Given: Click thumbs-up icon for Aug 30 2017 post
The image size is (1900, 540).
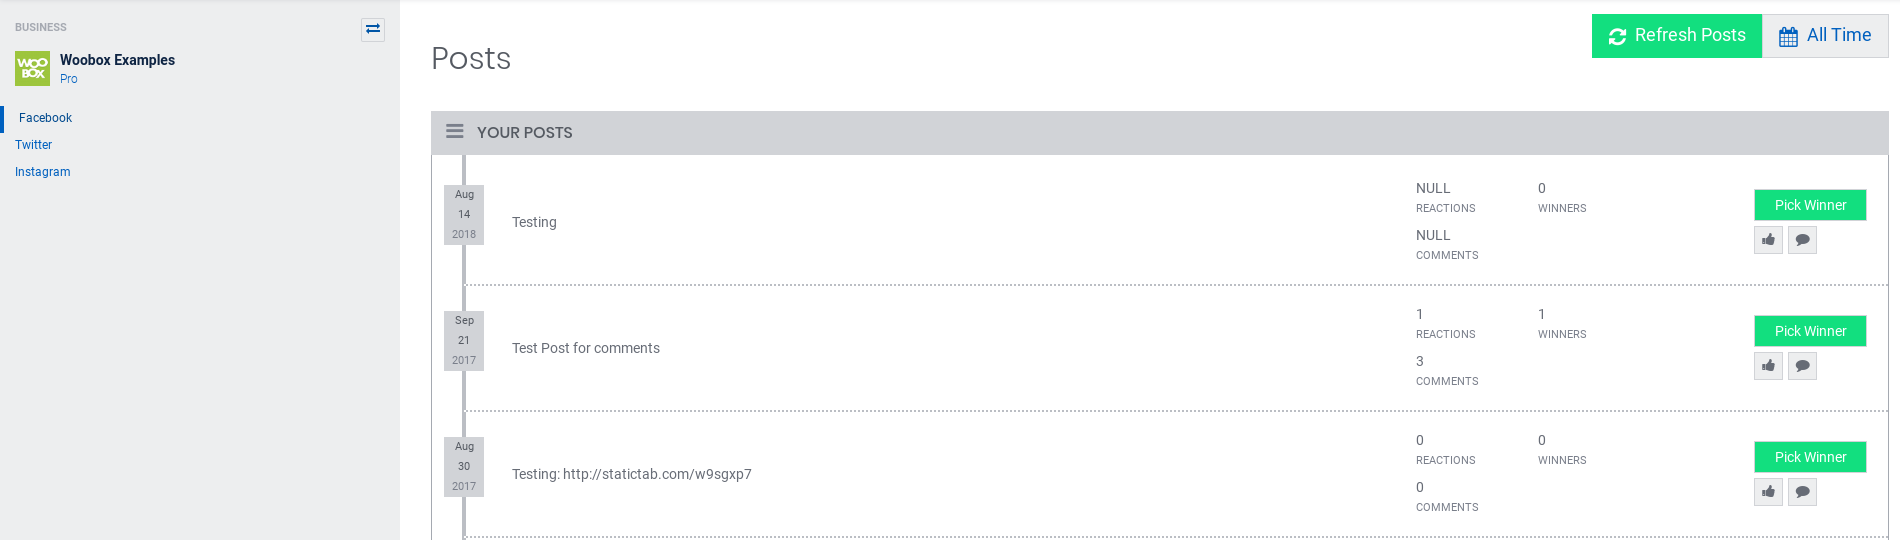Looking at the screenshot, I should tap(1768, 492).
